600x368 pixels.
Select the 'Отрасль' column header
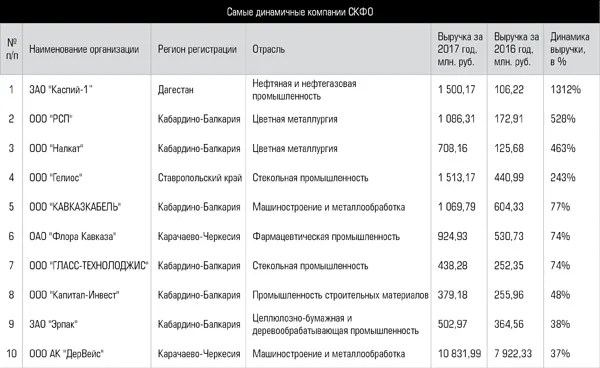pos(268,49)
